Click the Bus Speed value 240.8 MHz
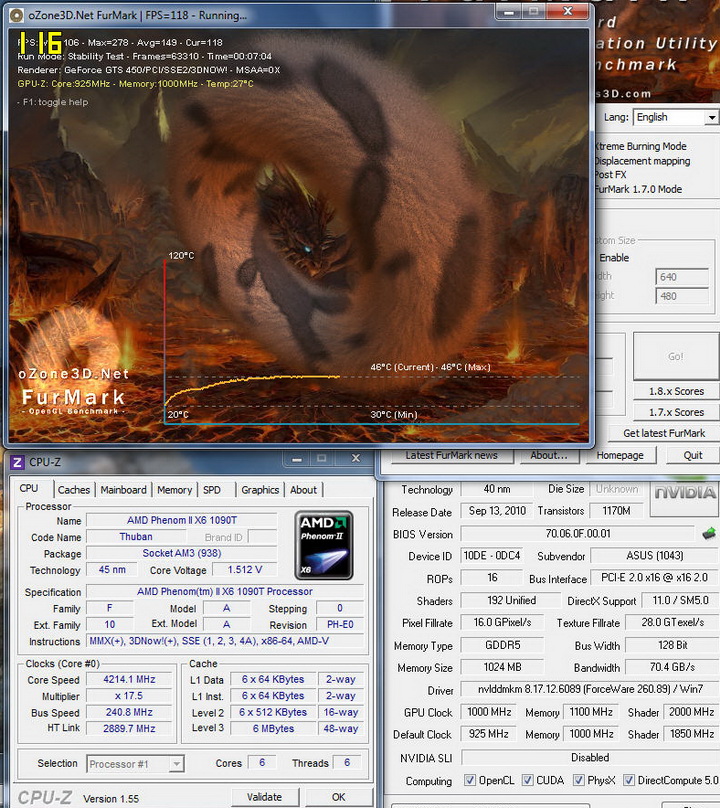This screenshot has height=808, width=720. click(129, 713)
